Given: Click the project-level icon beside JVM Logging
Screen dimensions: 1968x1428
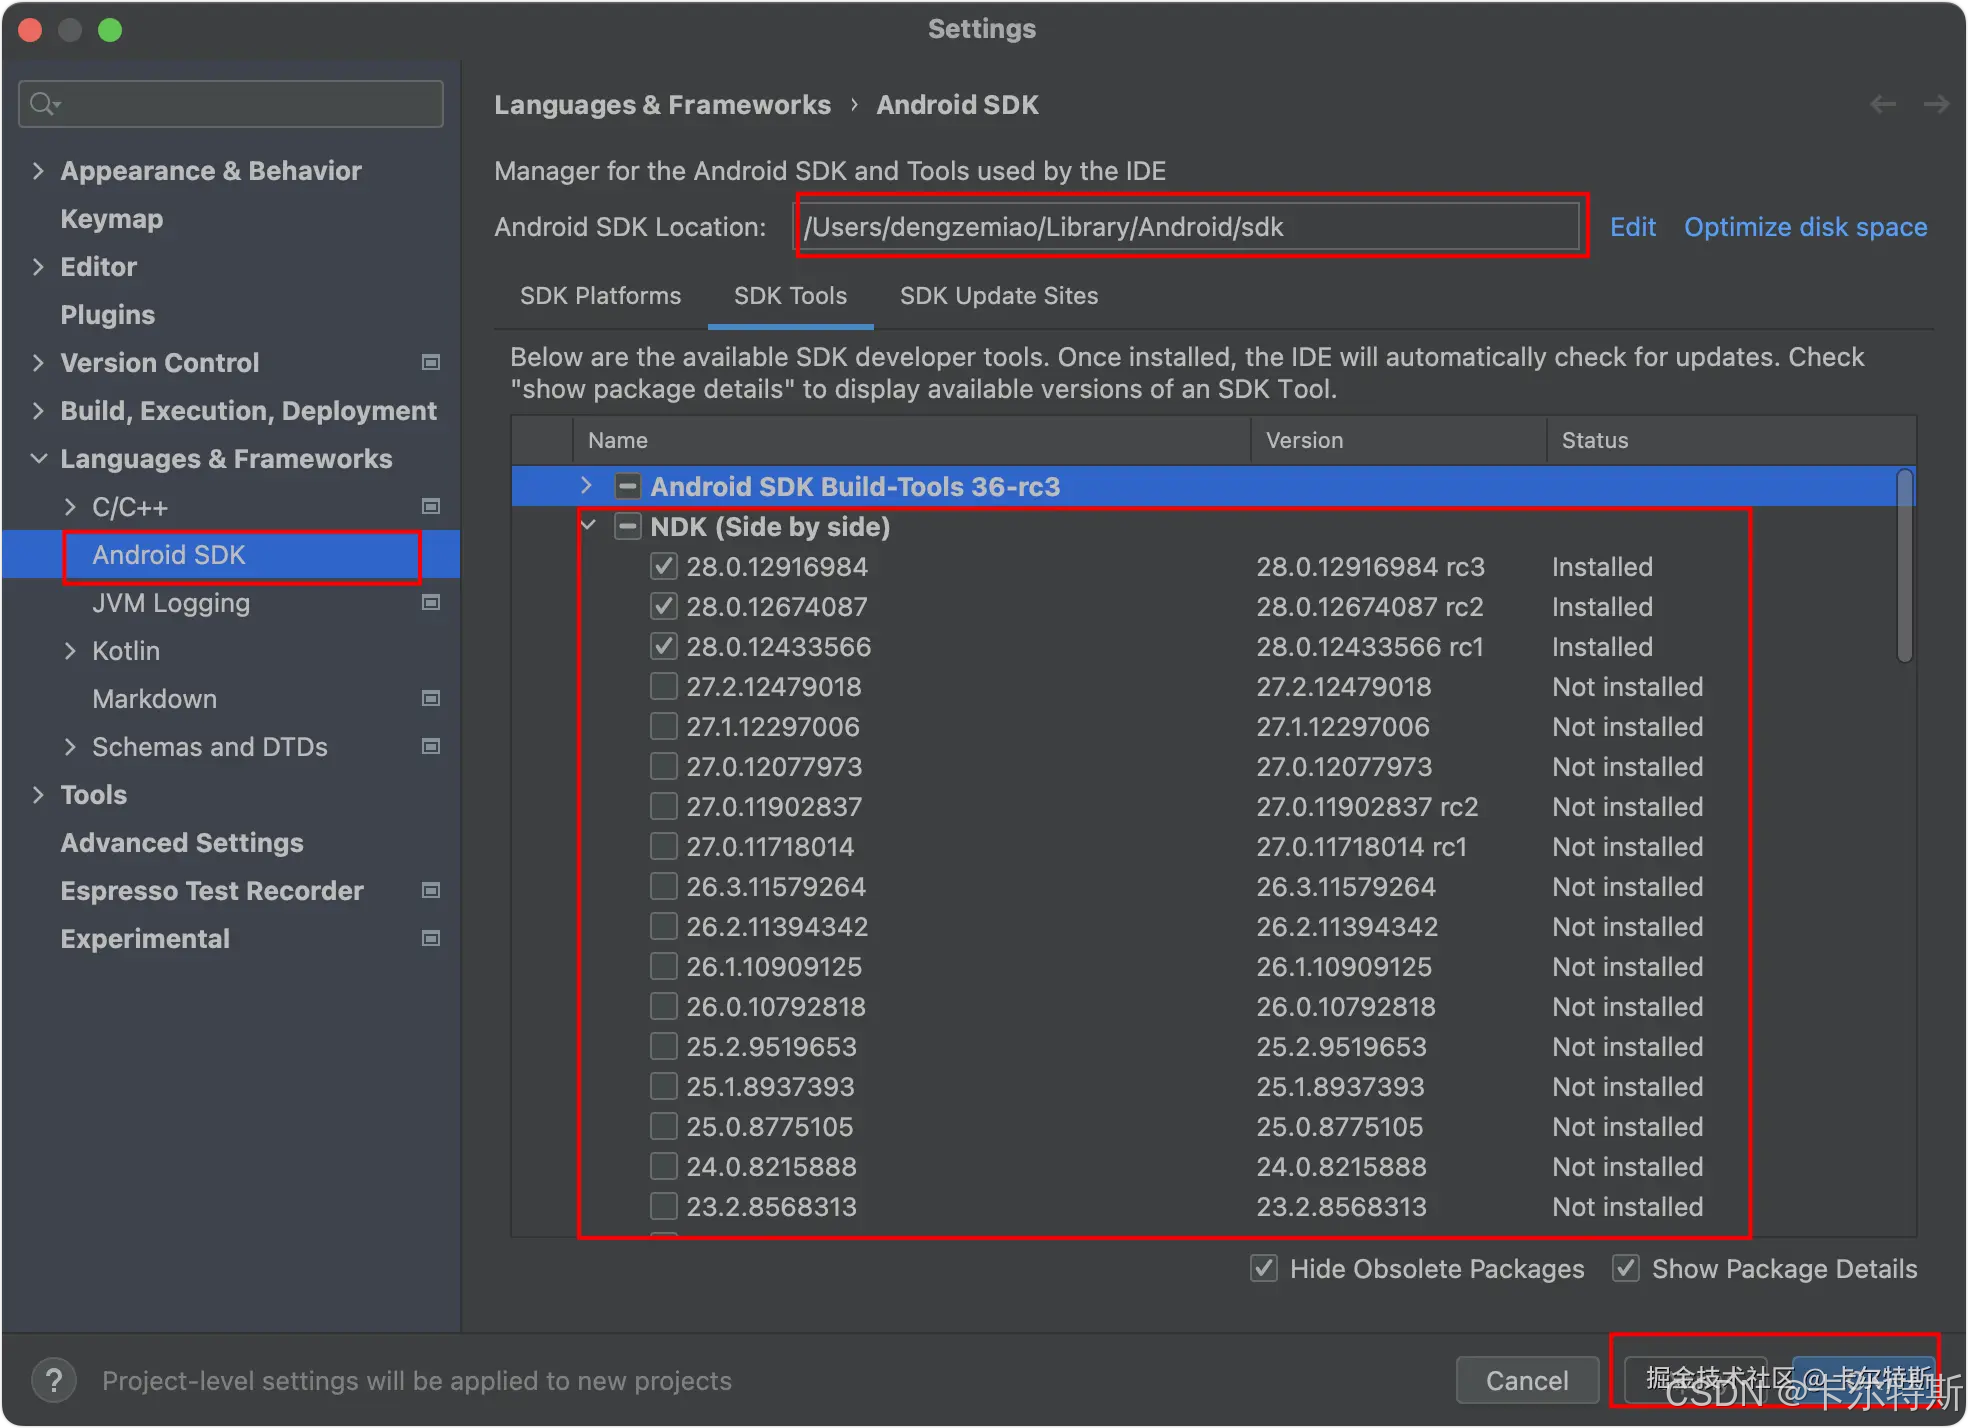Looking at the screenshot, I should pos(431,602).
